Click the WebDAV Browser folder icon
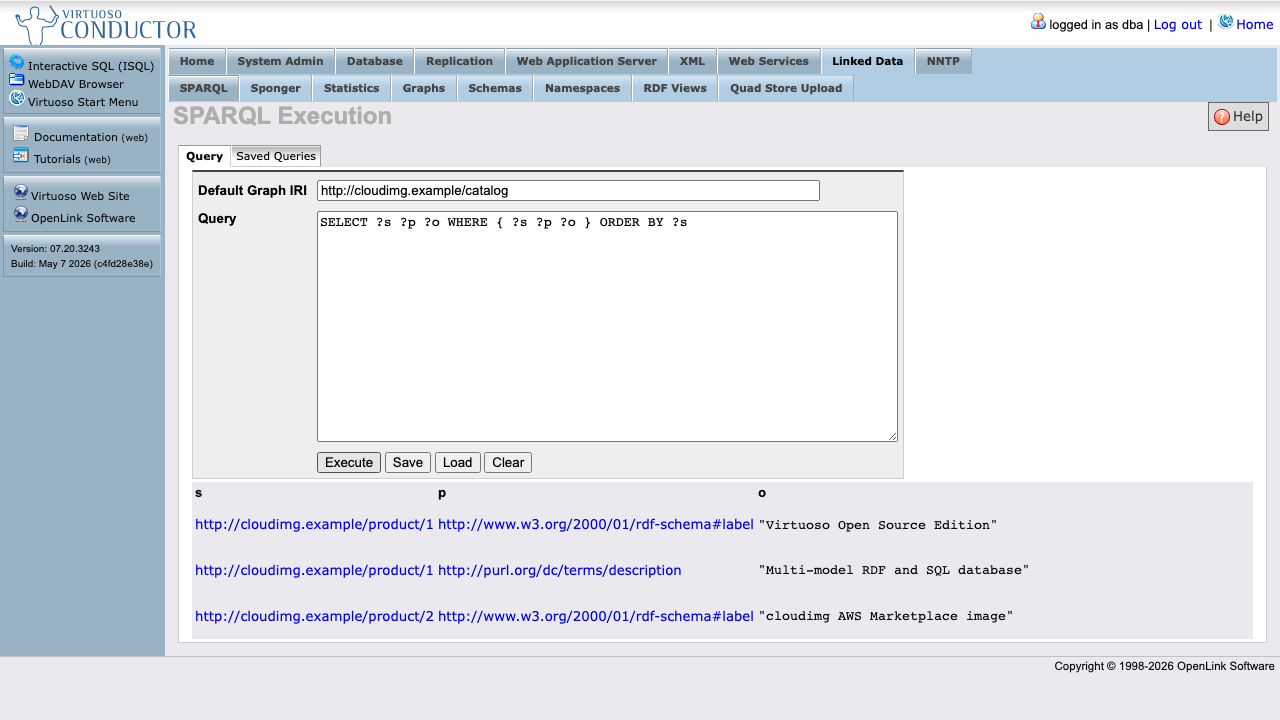The width and height of the screenshot is (1280, 720). pyautogui.click(x=17, y=80)
